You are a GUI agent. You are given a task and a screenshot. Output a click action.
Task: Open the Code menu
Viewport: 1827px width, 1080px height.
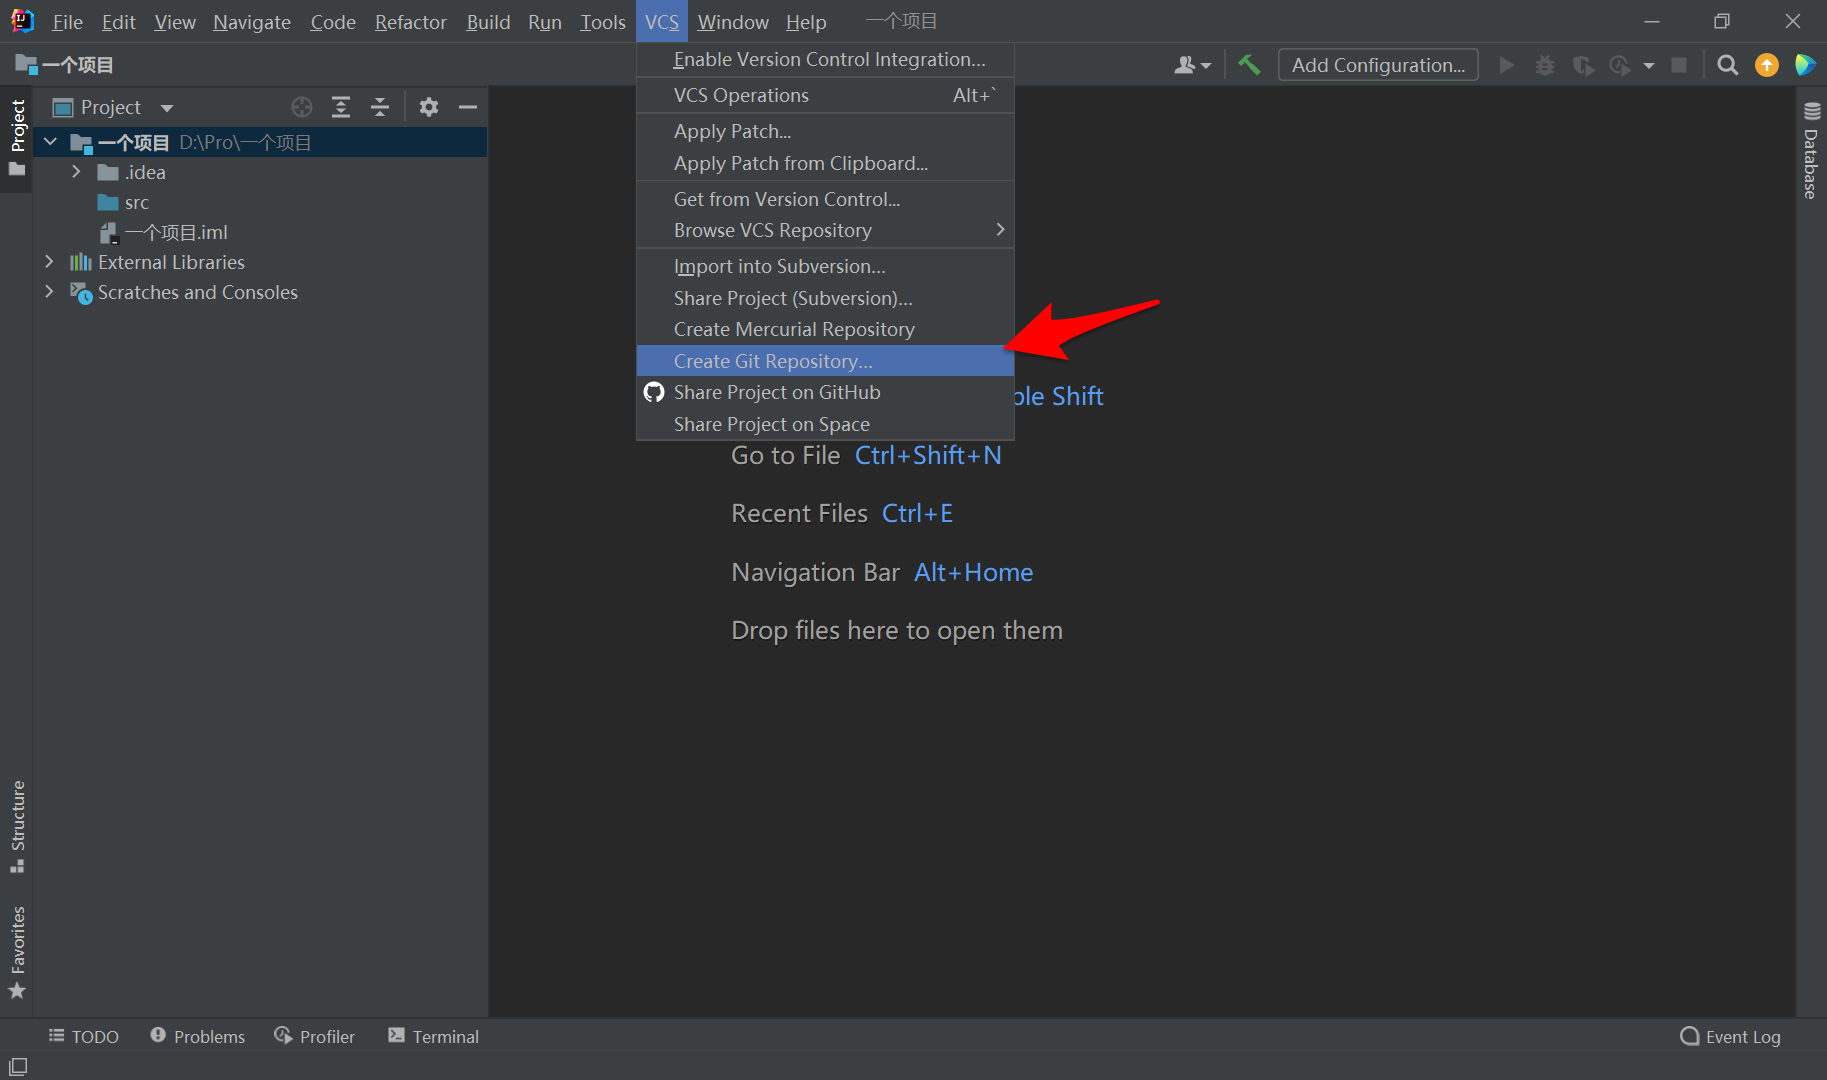pyautogui.click(x=332, y=21)
